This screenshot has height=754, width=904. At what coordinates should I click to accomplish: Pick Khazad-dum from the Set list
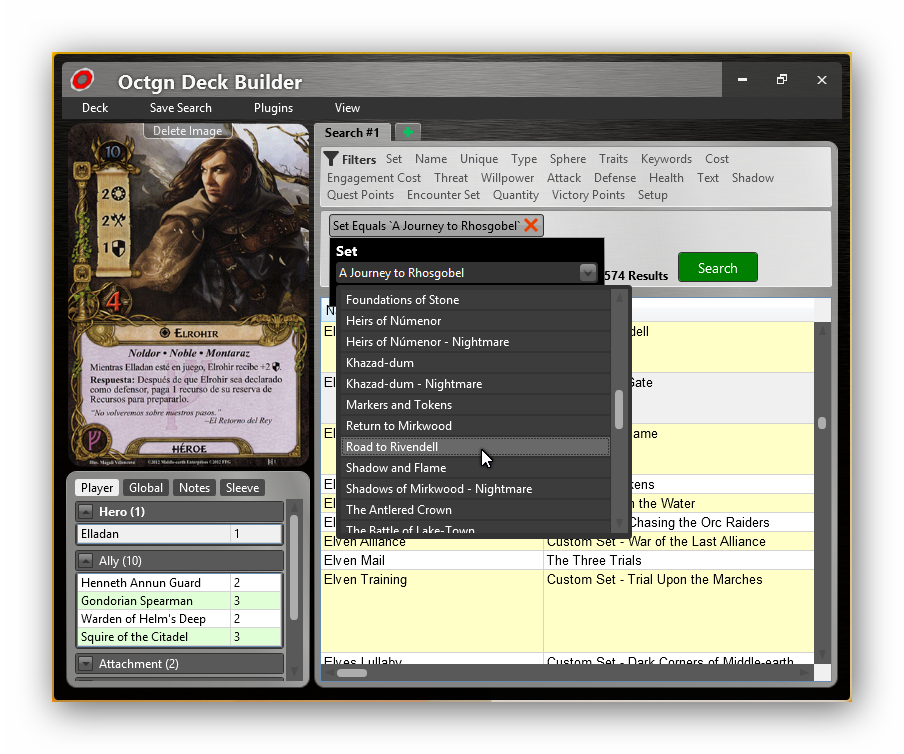coord(475,363)
